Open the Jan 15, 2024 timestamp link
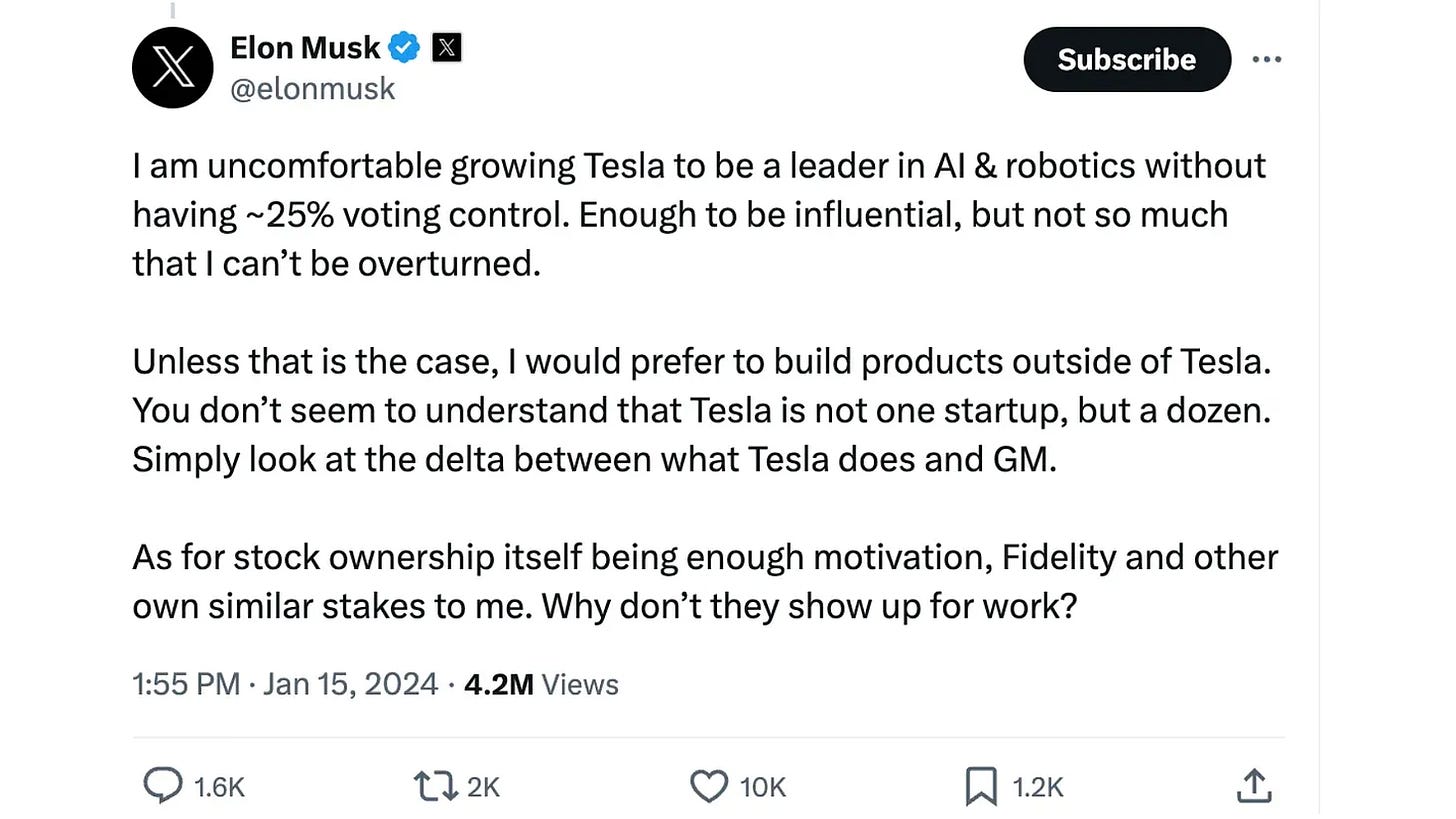This screenshot has height=819, width=1456. [350, 684]
